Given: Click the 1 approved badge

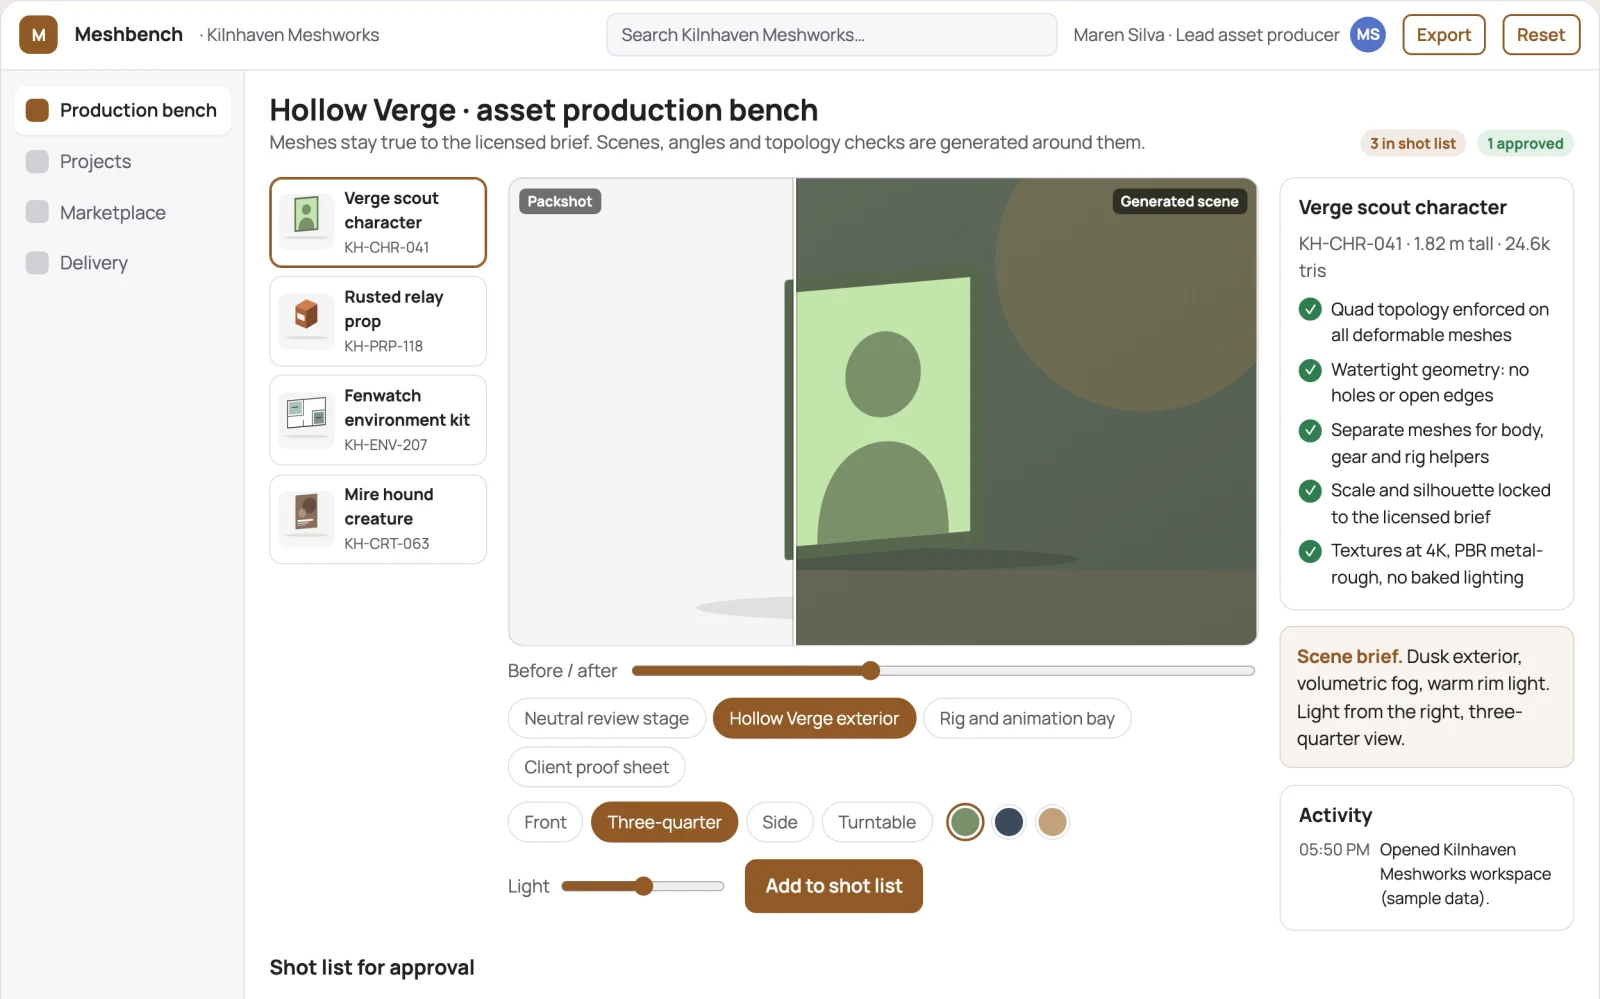Looking at the screenshot, I should point(1525,144).
